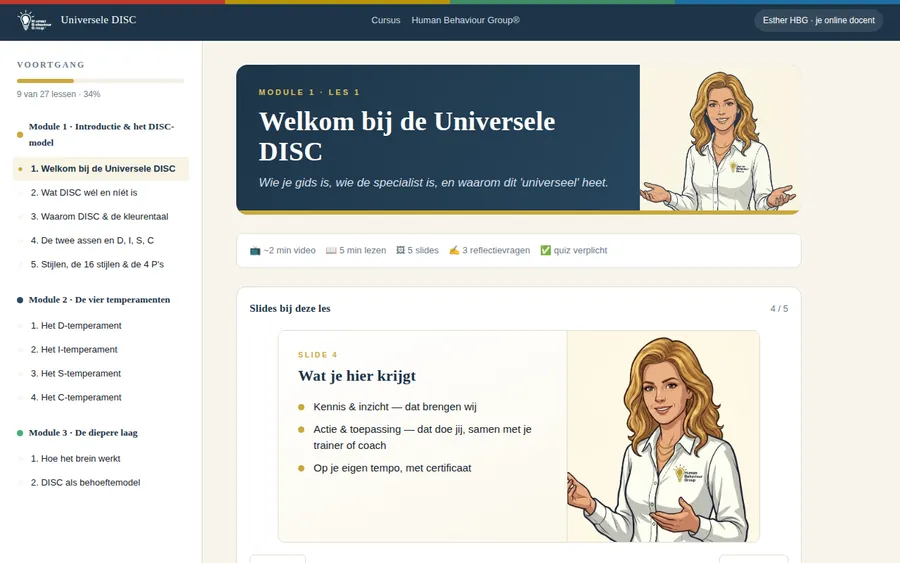Open the Cursus menu item
Image resolution: width=900 pixels, height=563 pixels.
386,20
